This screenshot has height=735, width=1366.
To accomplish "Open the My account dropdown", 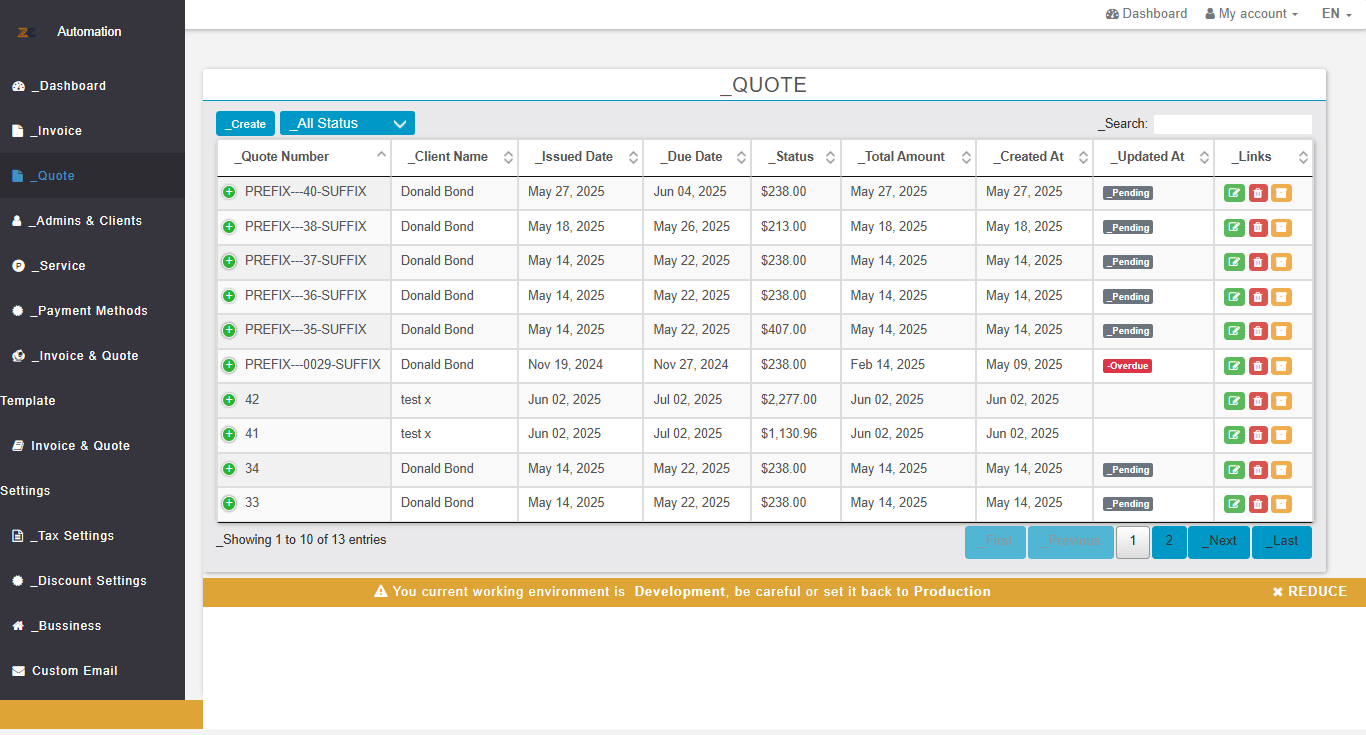I will click(x=1251, y=14).
